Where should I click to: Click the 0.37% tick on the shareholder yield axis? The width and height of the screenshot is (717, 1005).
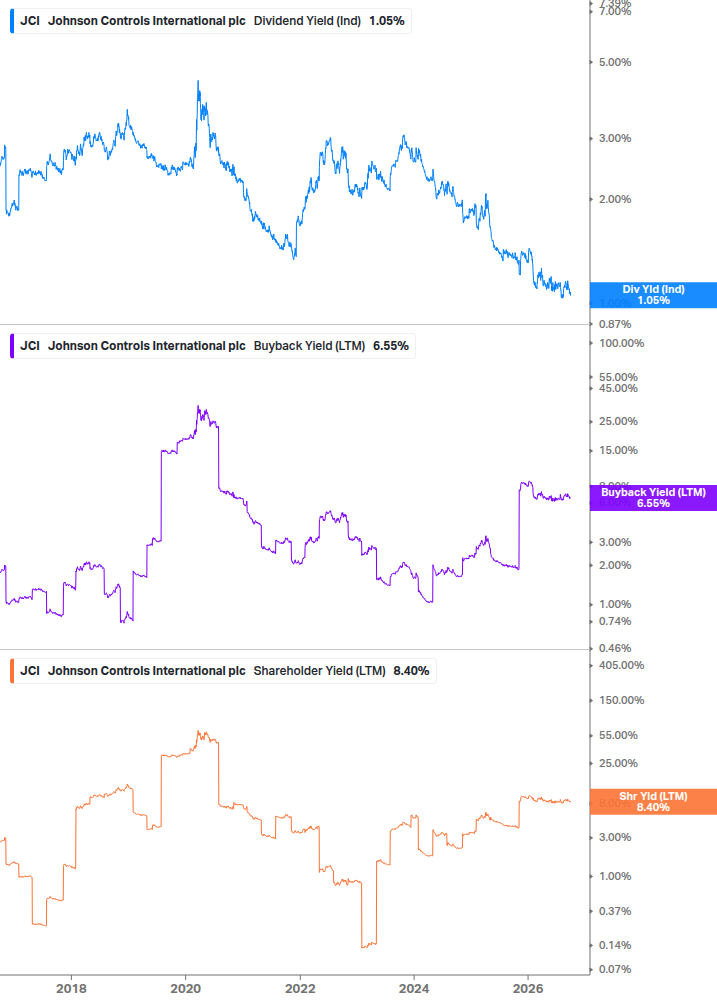coord(615,911)
